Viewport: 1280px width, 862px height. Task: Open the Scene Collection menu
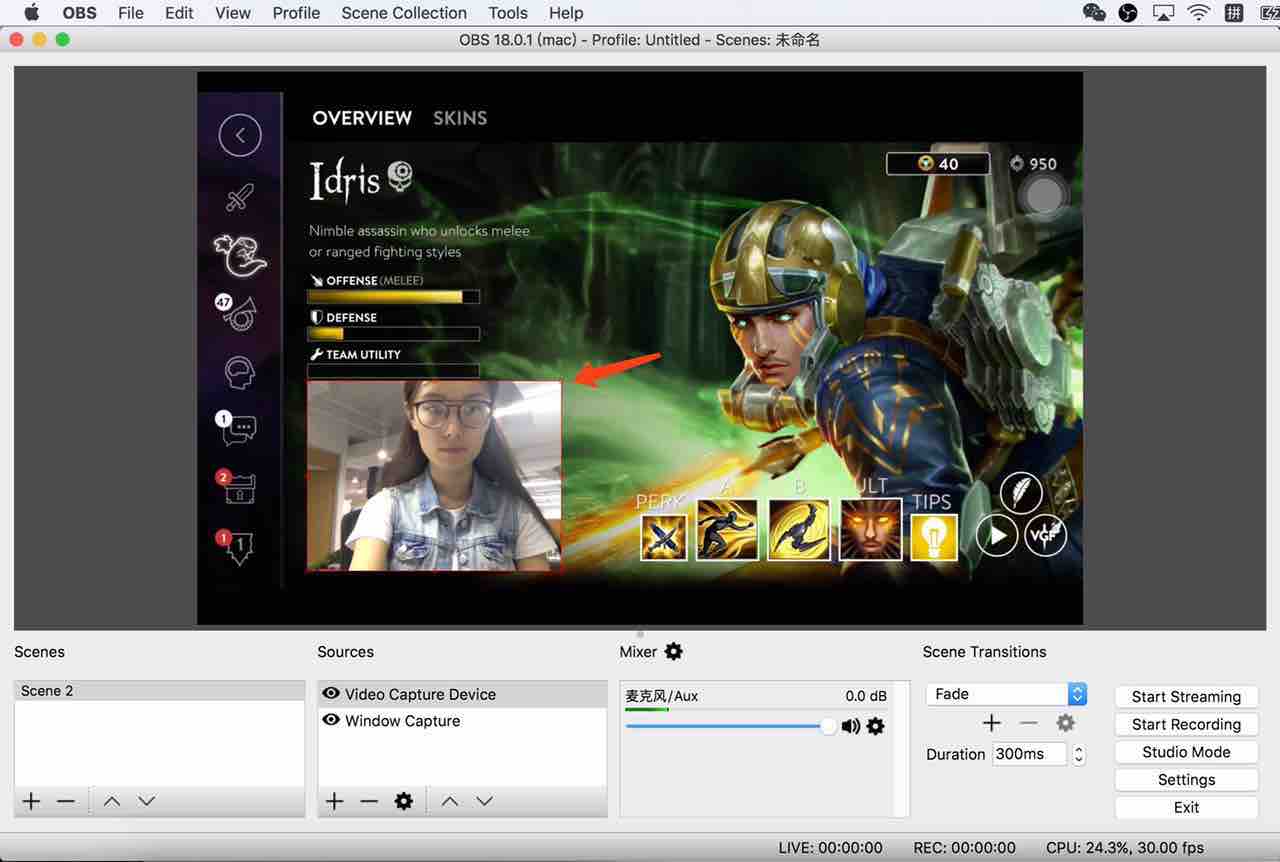(403, 13)
